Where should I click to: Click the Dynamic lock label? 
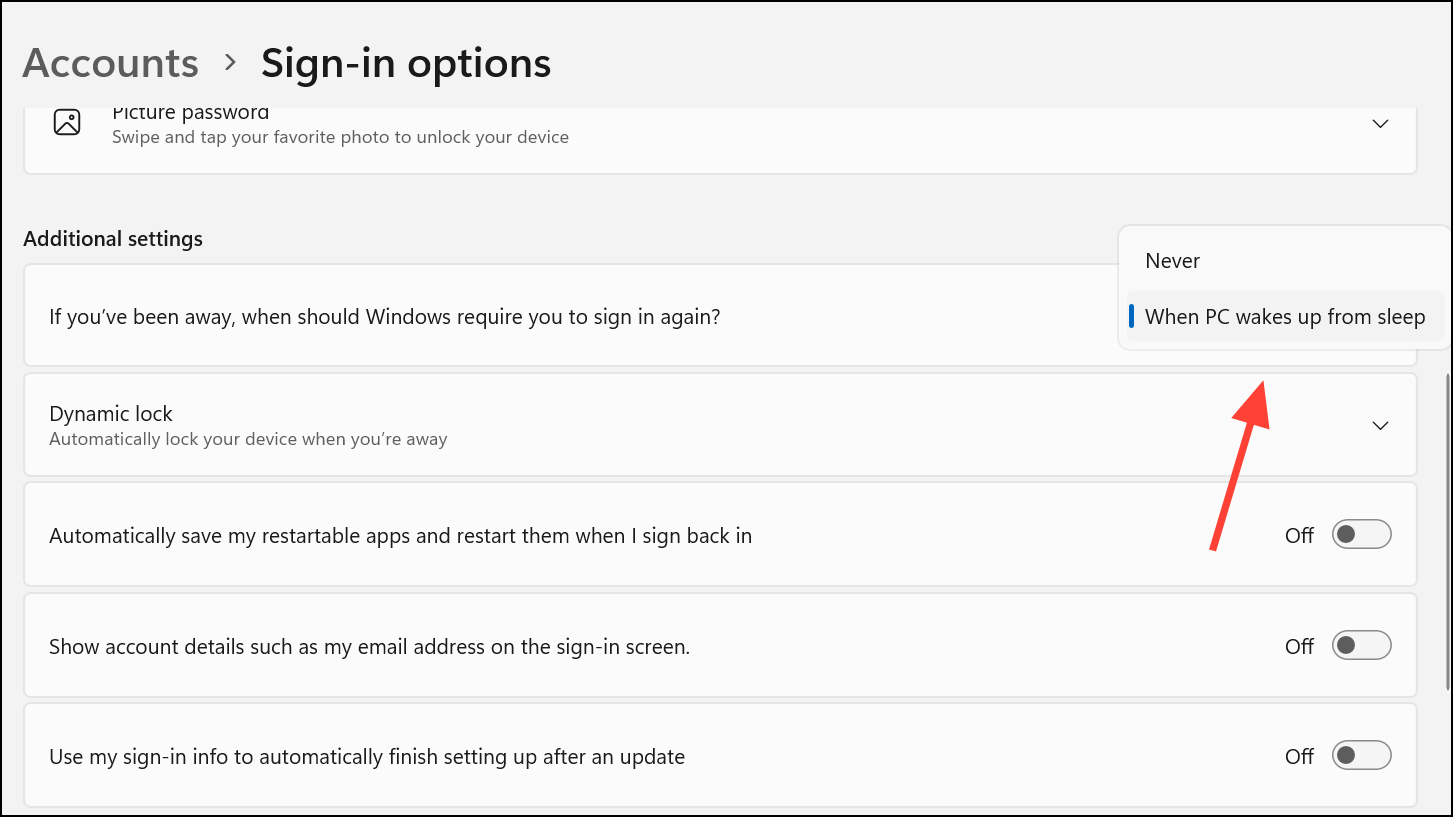(x=111, y=414)
